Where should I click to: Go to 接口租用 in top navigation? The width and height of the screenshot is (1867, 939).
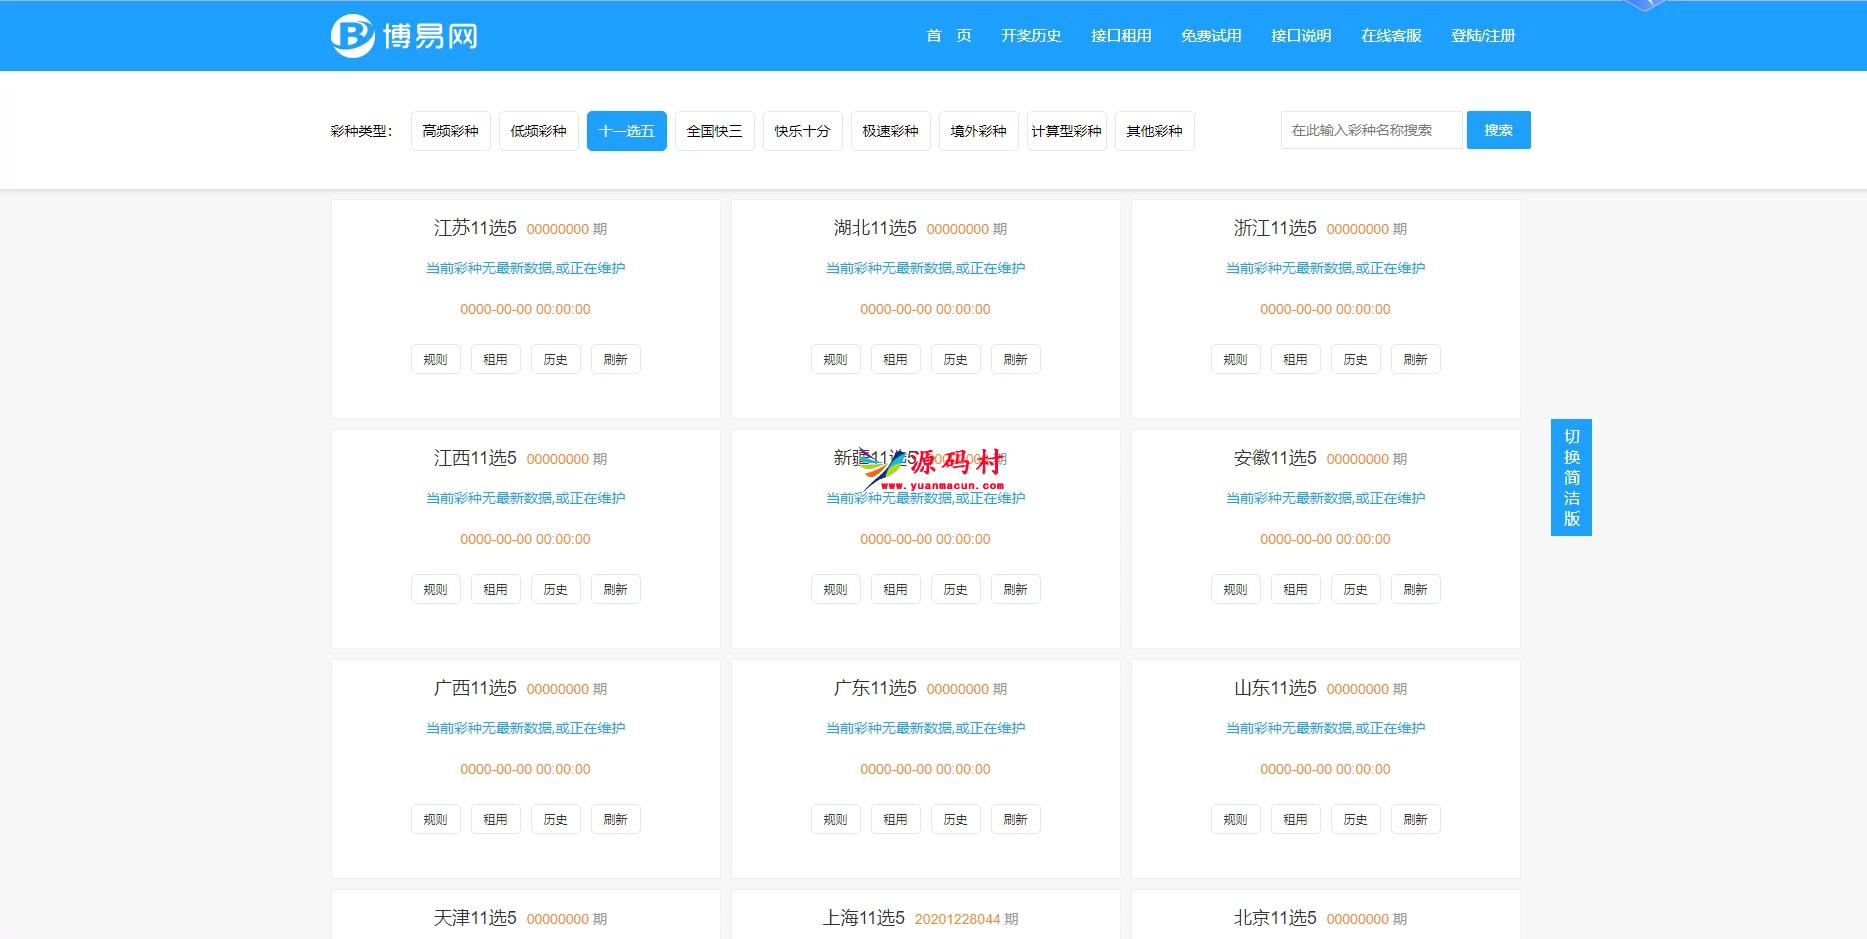tap(1121, 36)
